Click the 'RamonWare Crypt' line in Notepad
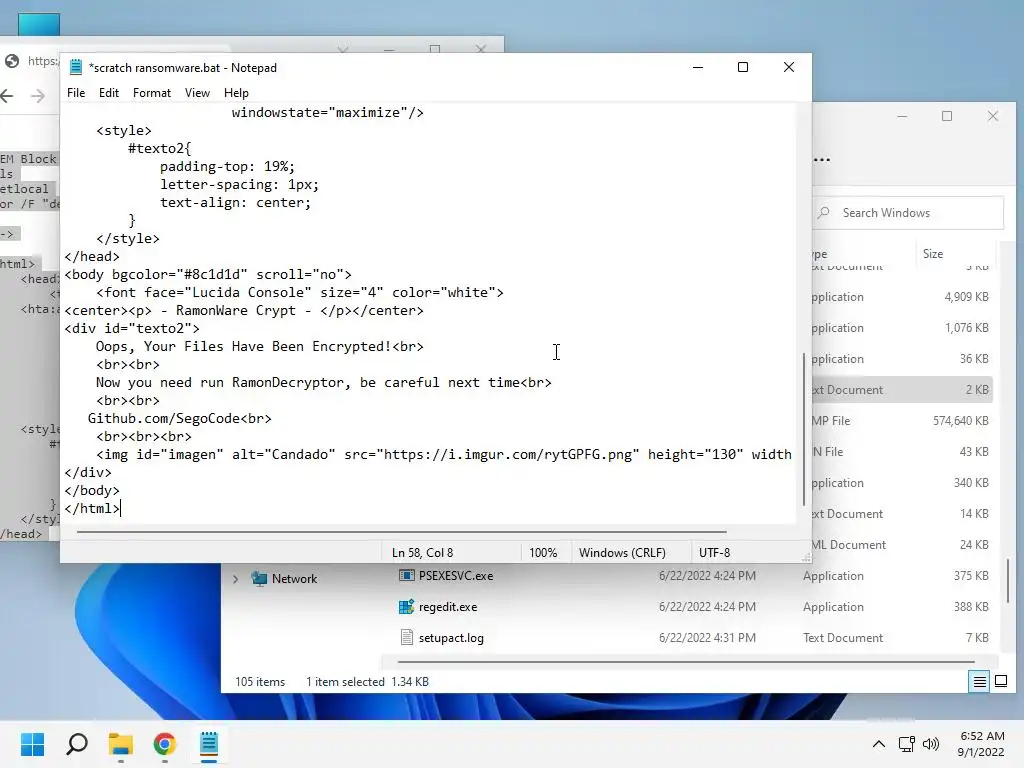 244,311
